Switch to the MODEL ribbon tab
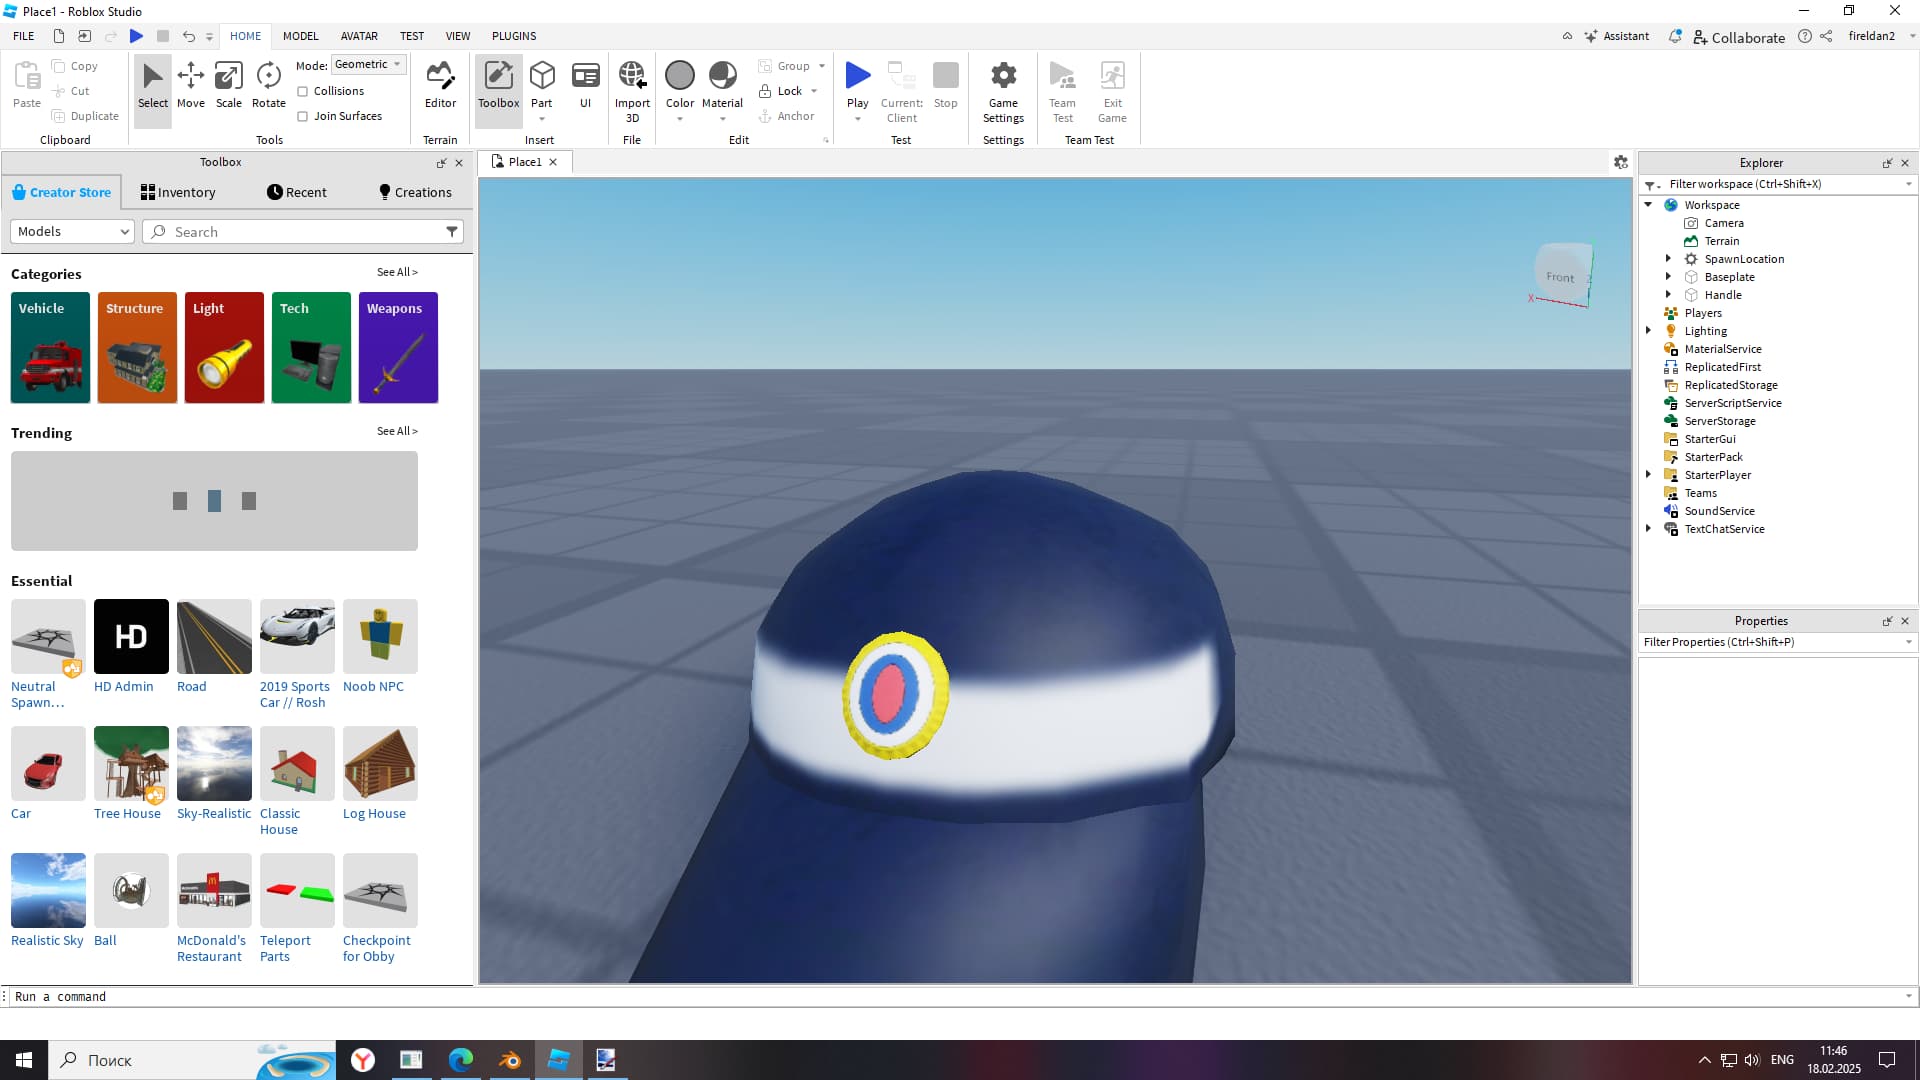 [300, 36]
